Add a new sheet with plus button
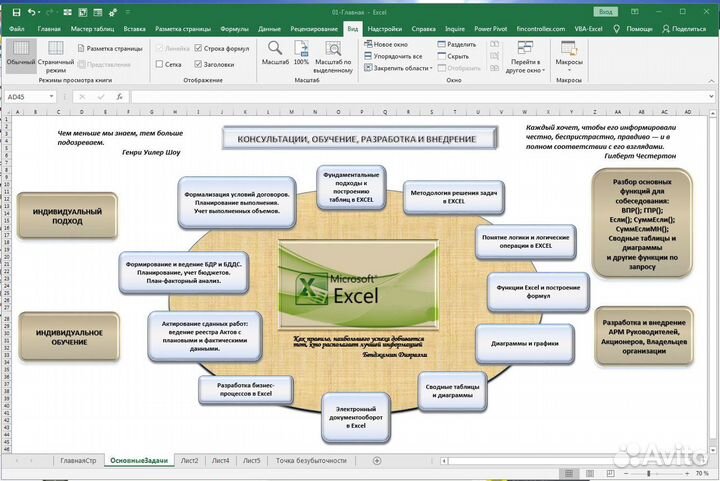The image size is (720, 481). [377, 460]
